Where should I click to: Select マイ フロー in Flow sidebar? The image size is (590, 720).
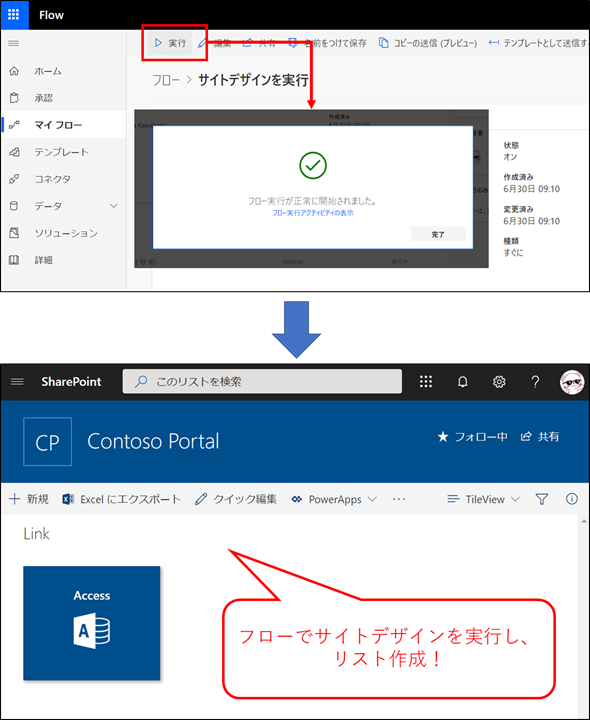click(x=63, y=125)
